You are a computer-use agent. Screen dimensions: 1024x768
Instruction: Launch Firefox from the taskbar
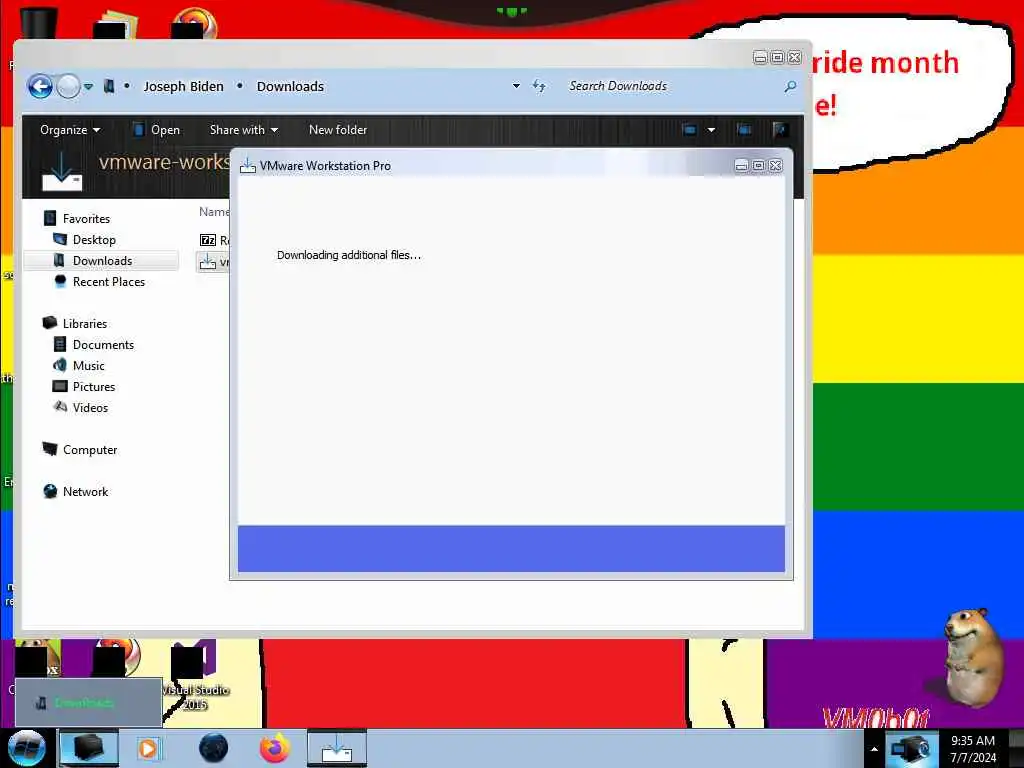(275, 748)
